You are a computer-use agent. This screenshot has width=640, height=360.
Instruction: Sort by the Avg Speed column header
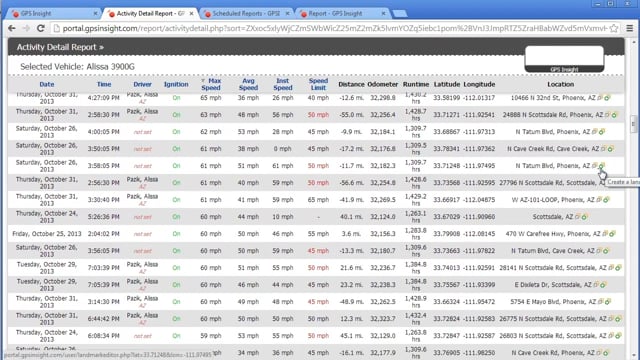point(248,84)
